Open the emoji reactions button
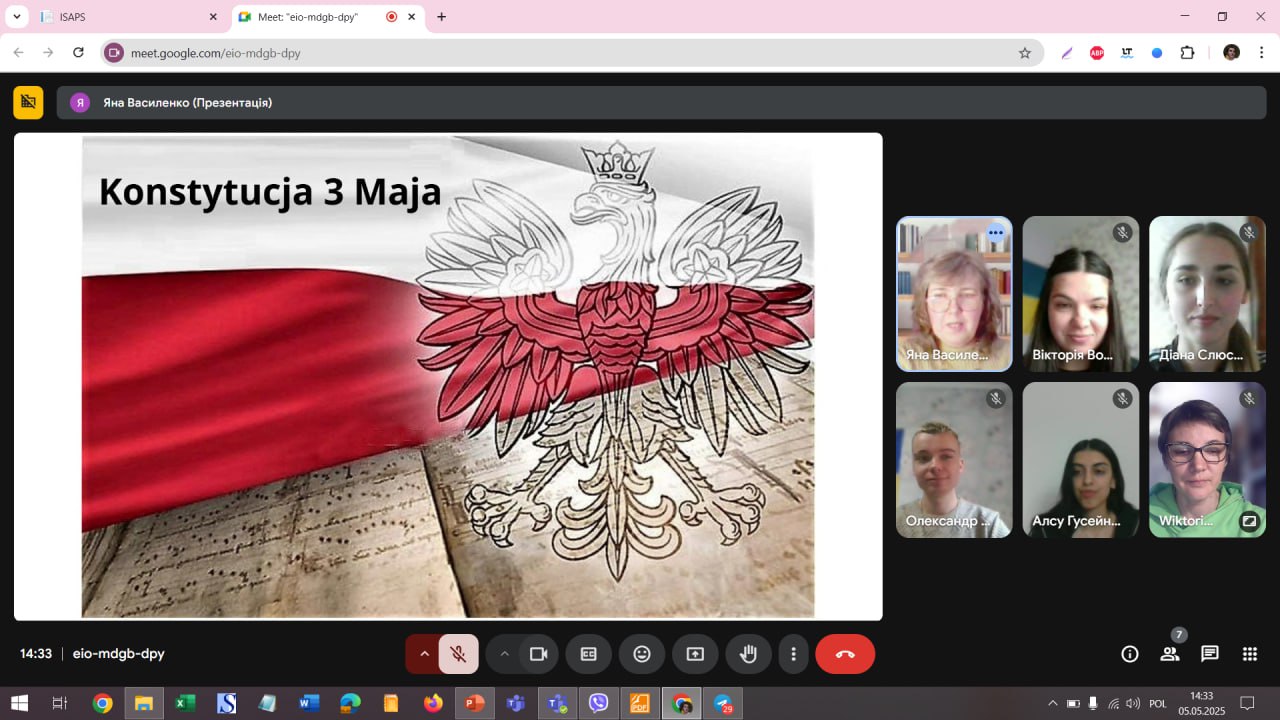The image size is (1280, 720). coord(642,654)
